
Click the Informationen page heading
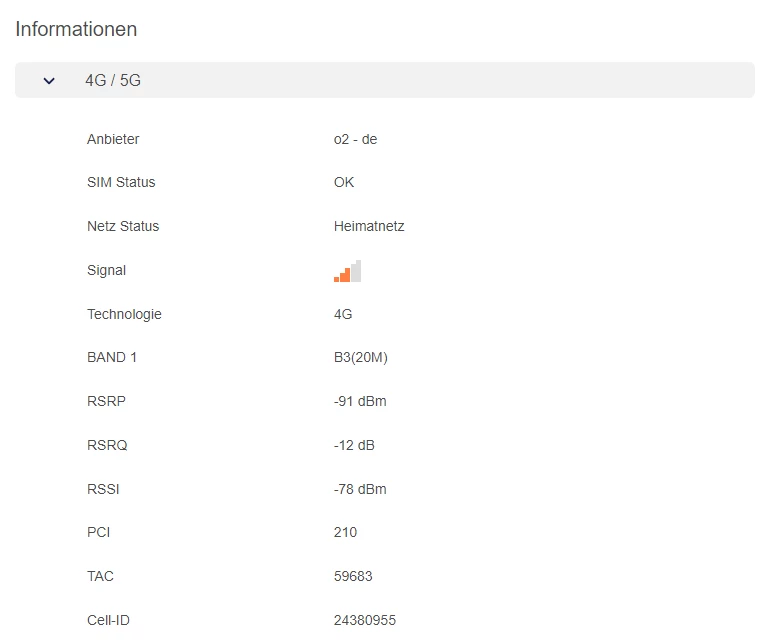(76, 29)
